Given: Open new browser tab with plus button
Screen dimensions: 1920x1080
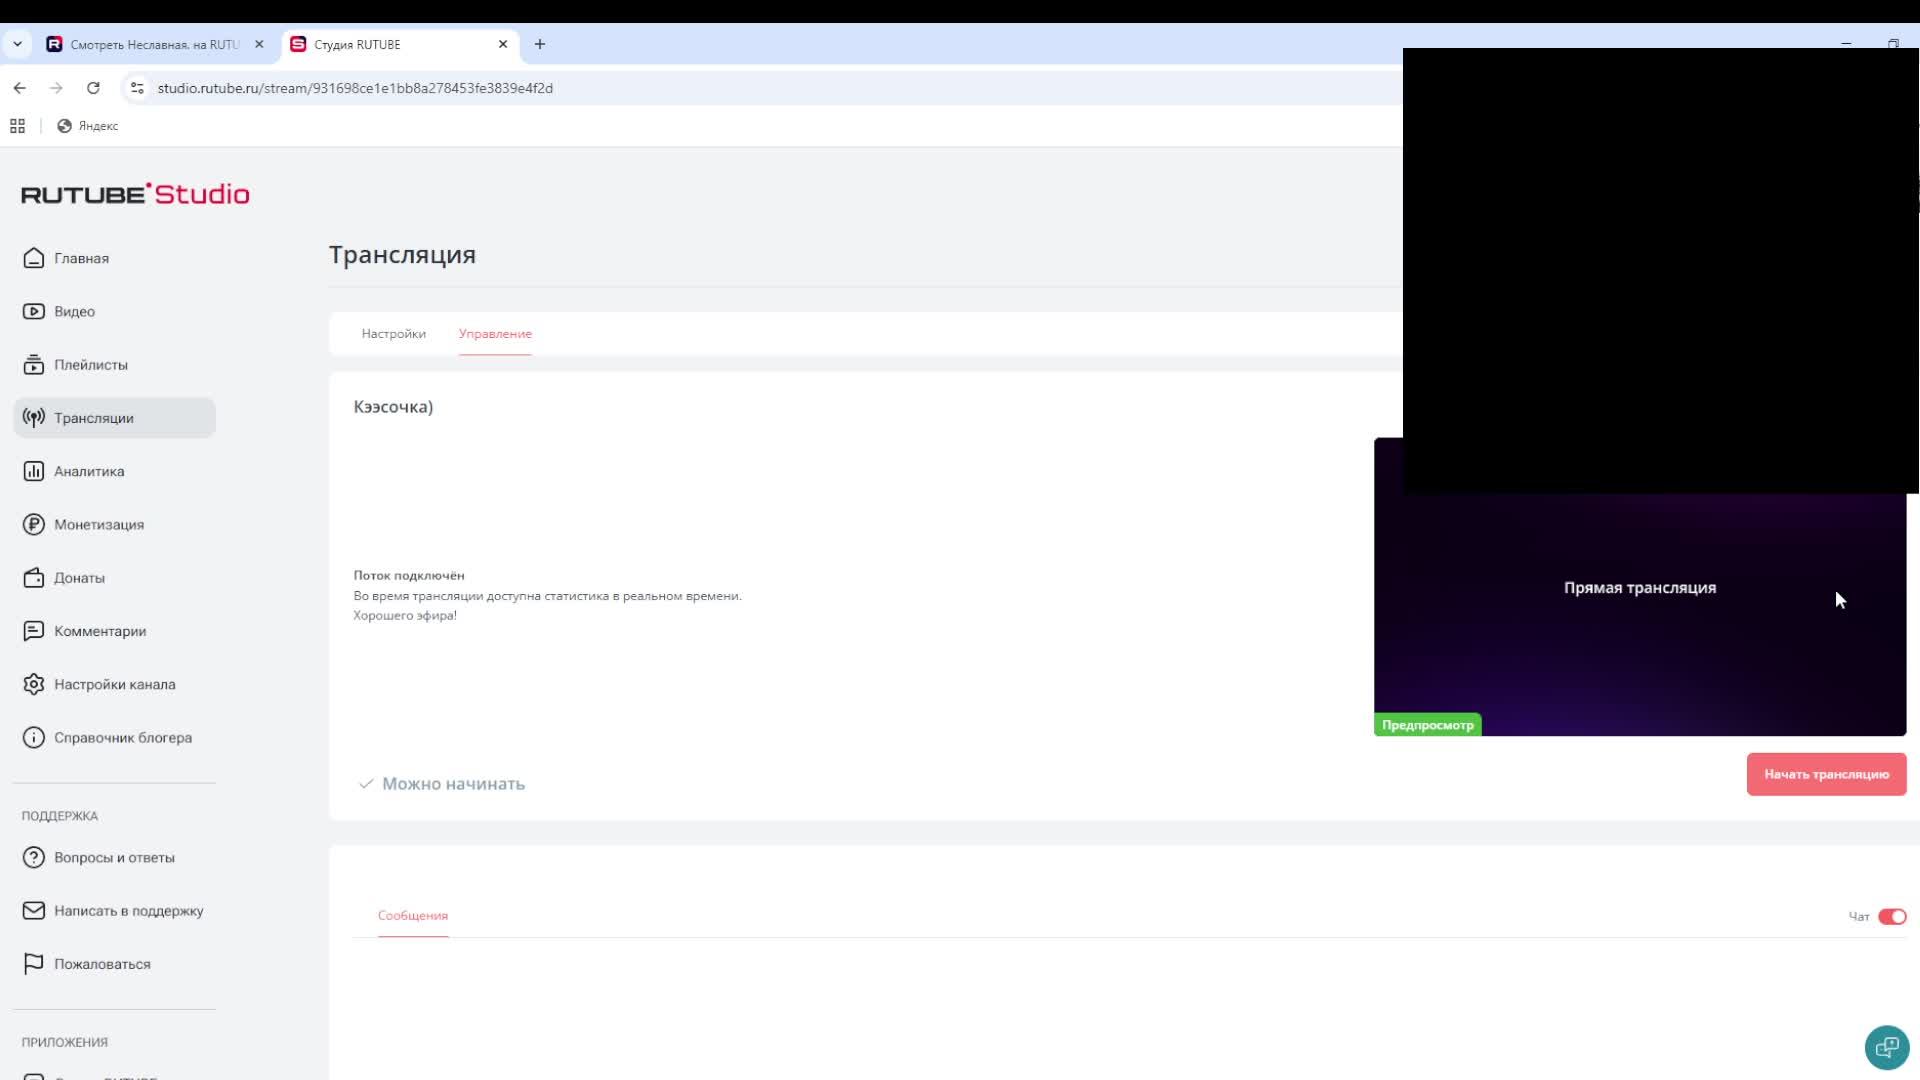Looking at the screenshot, I should coord(540,44).
